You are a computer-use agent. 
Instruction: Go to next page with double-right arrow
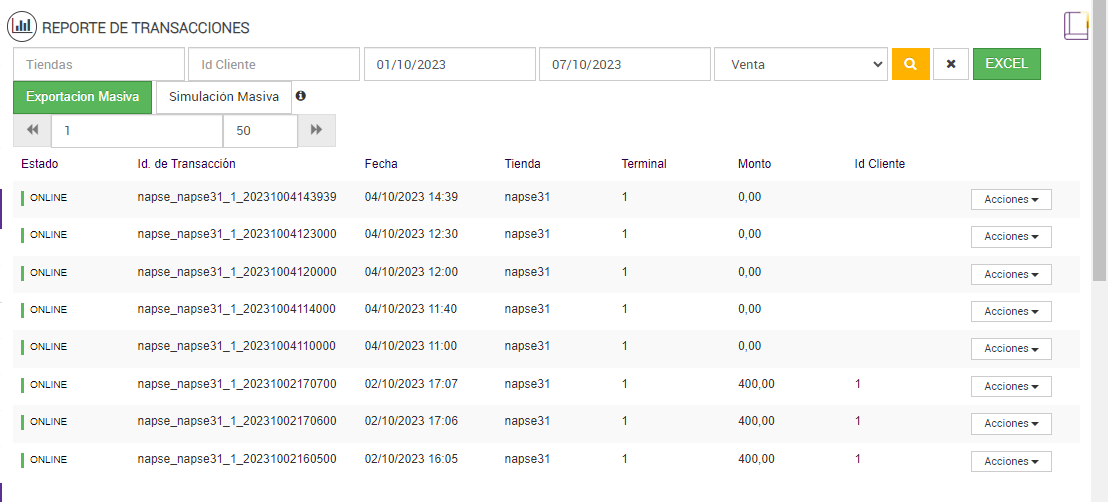(317, 130)
